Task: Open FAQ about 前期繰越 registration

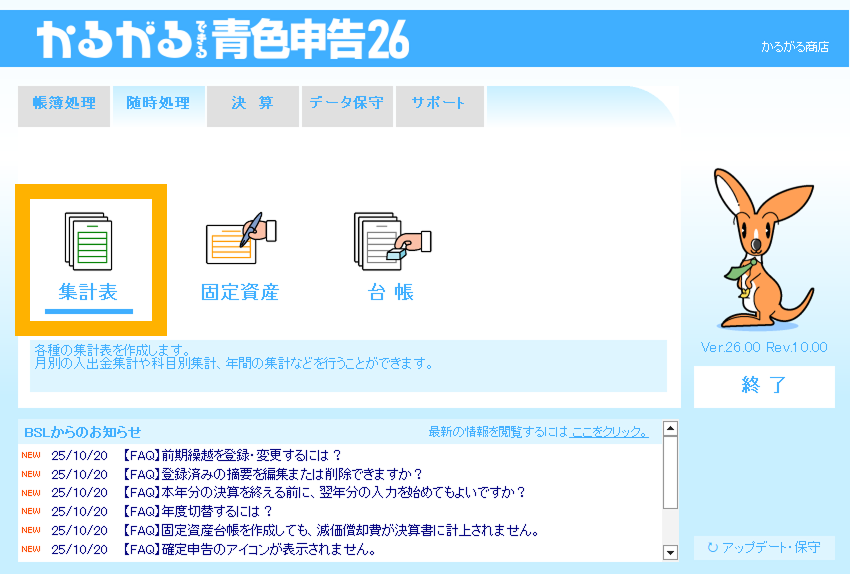Action: tap(232, 455)
